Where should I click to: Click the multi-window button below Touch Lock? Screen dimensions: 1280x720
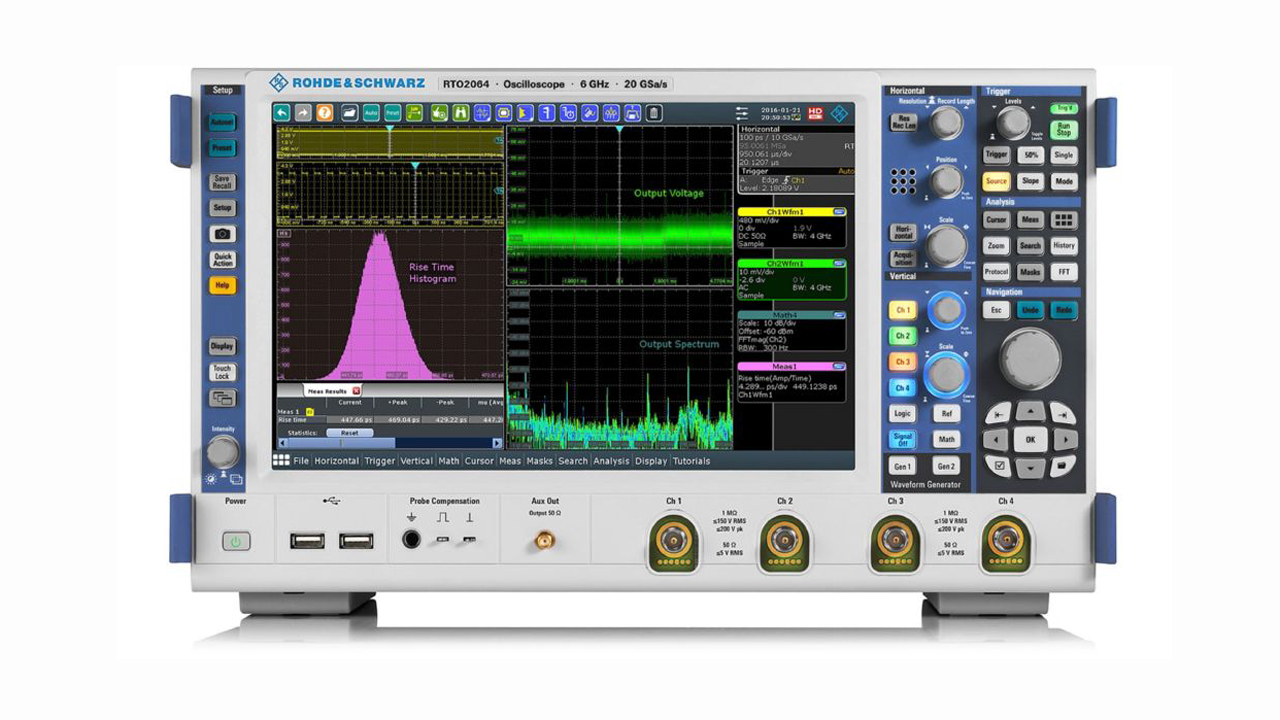(x=222, y=398)
